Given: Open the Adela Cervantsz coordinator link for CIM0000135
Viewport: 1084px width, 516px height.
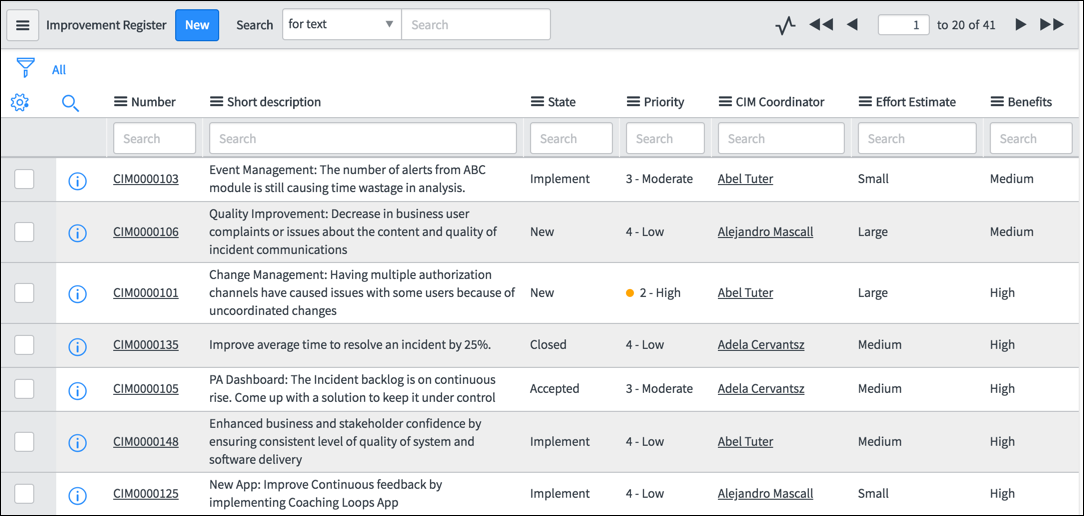Looking at the screenshot, I should (x=760, y=344).
